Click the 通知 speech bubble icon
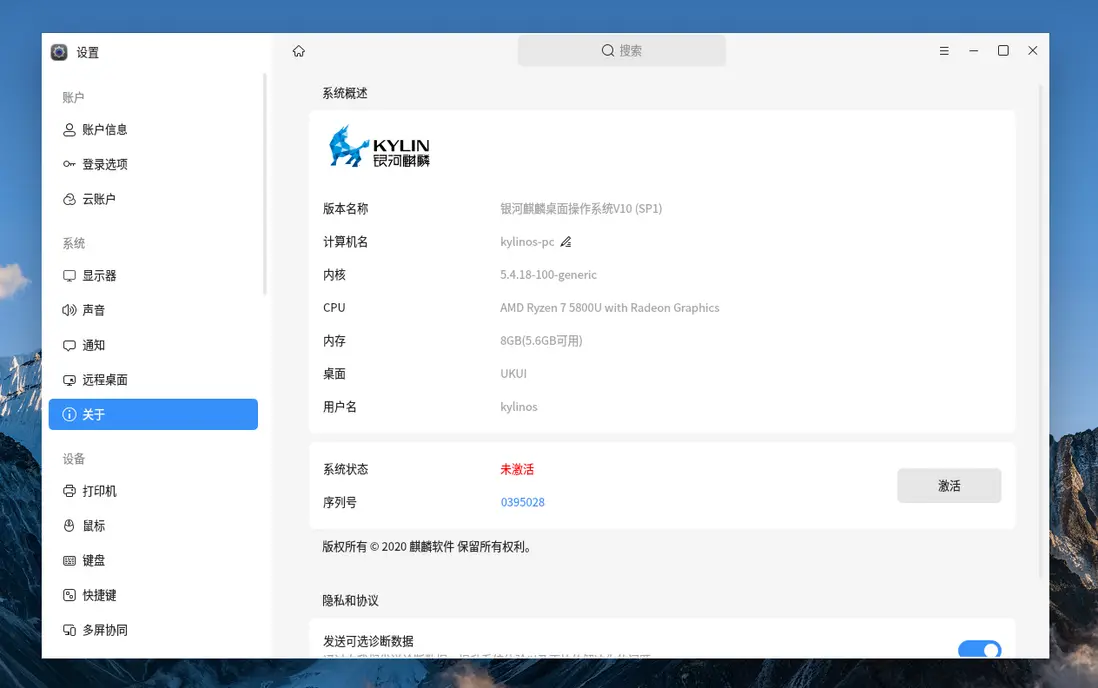 (69, 345)
